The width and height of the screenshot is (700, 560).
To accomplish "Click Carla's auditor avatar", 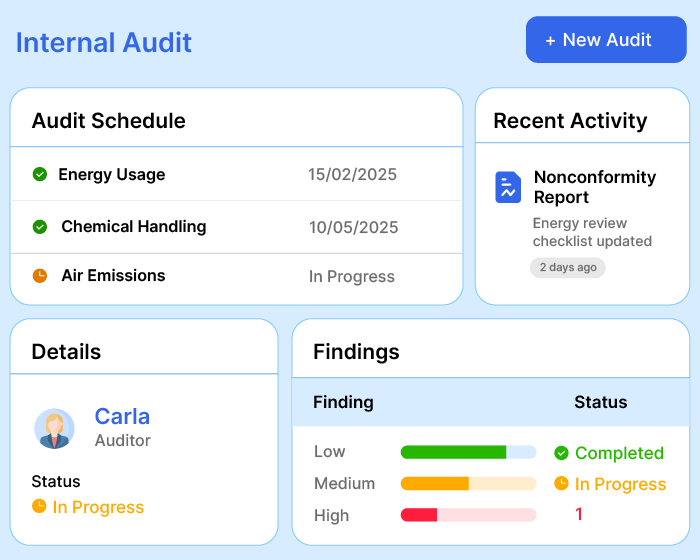I will tap(54, 428).
